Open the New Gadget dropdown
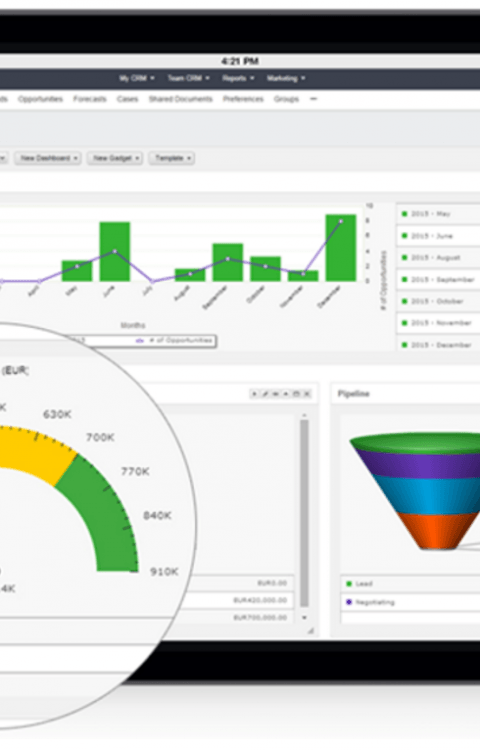Image resolution: width=480 pixels, height=750 pixels. tap(115, 158)
